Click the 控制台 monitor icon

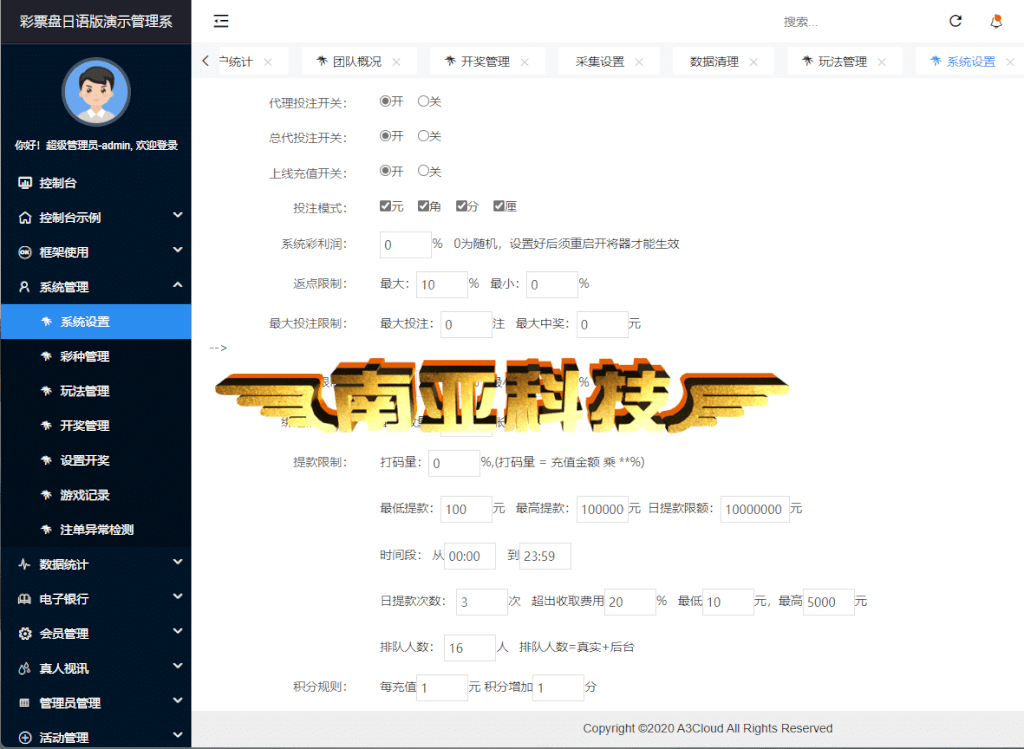point(25,183)
